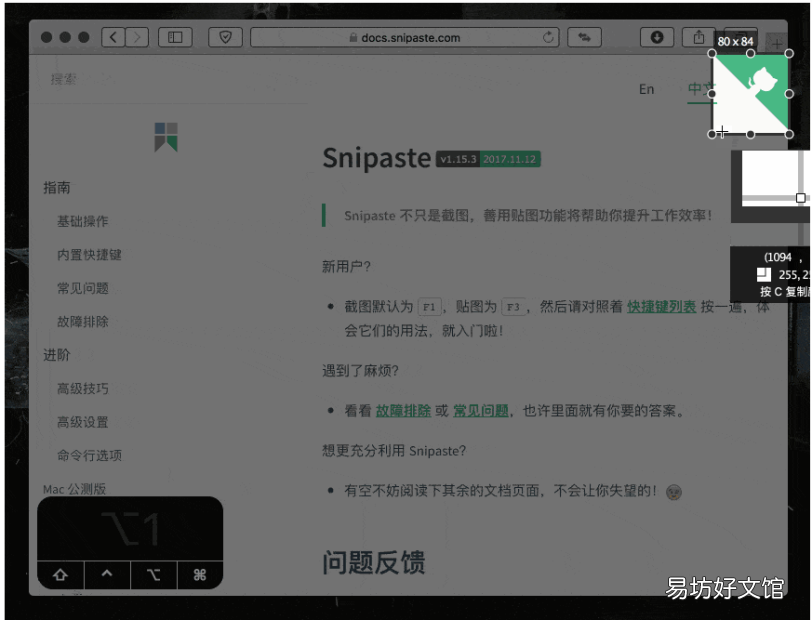Follow the 故障排除 link in the article
812x620 pixels.
pyautogui.click(x=403, y=411)
